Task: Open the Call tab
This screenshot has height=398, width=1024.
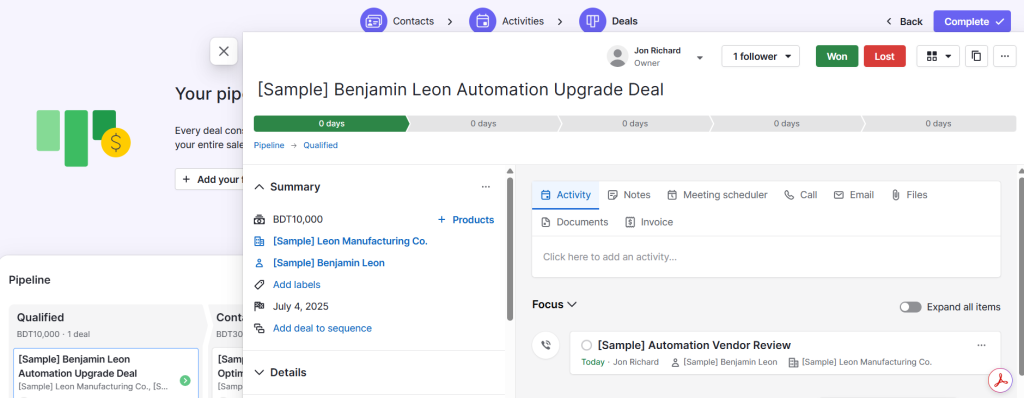Action: 801,195
